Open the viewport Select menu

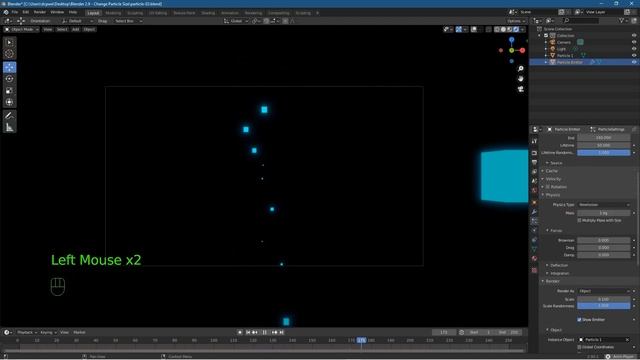pos(62,29)
